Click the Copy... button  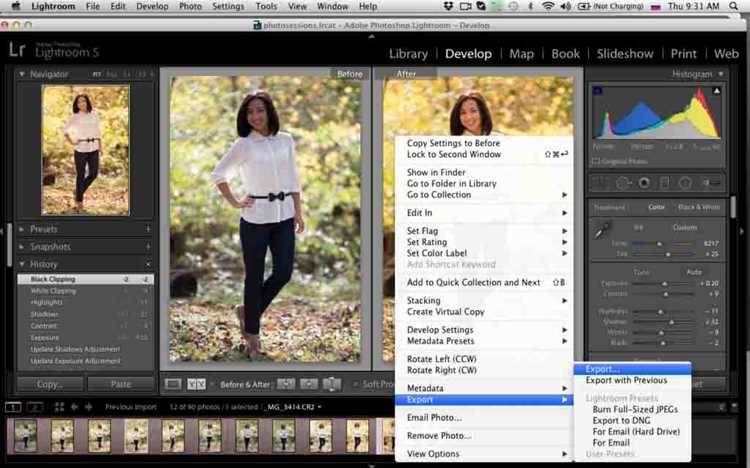click(x=50, y=384)
